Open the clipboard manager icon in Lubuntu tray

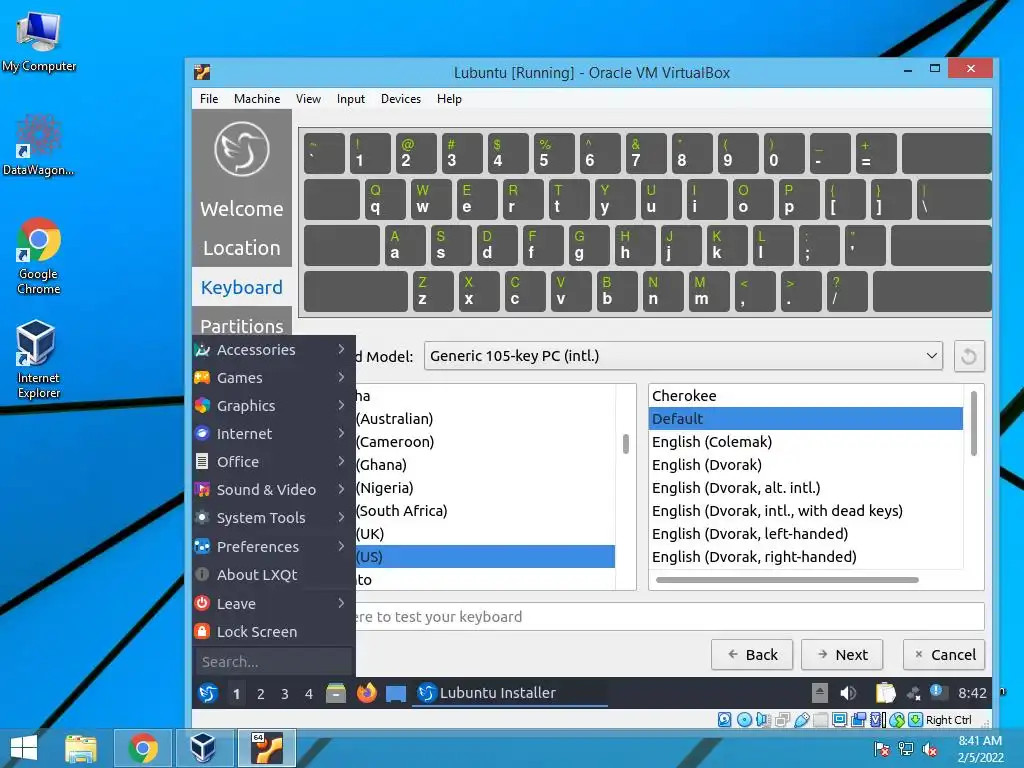click(x=885, y=693)
